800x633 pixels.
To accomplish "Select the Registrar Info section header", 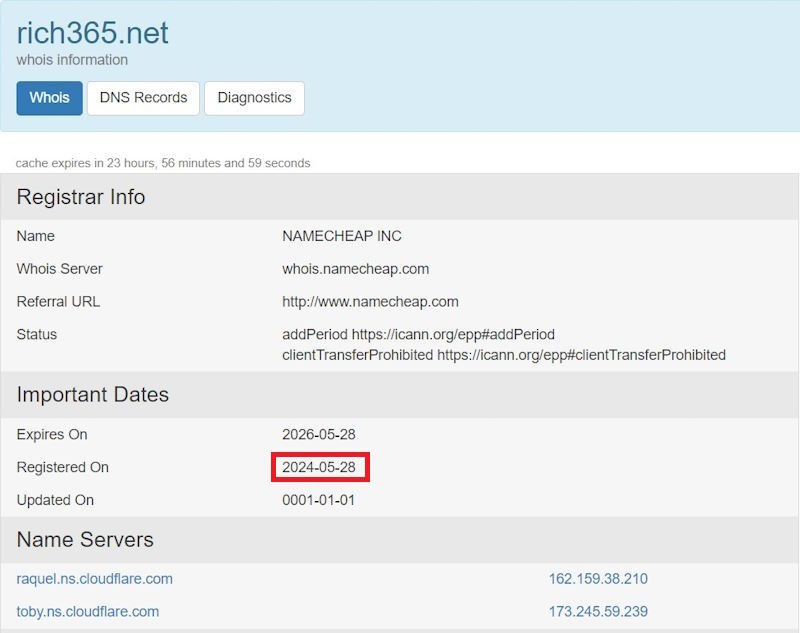I will [80, 197].
